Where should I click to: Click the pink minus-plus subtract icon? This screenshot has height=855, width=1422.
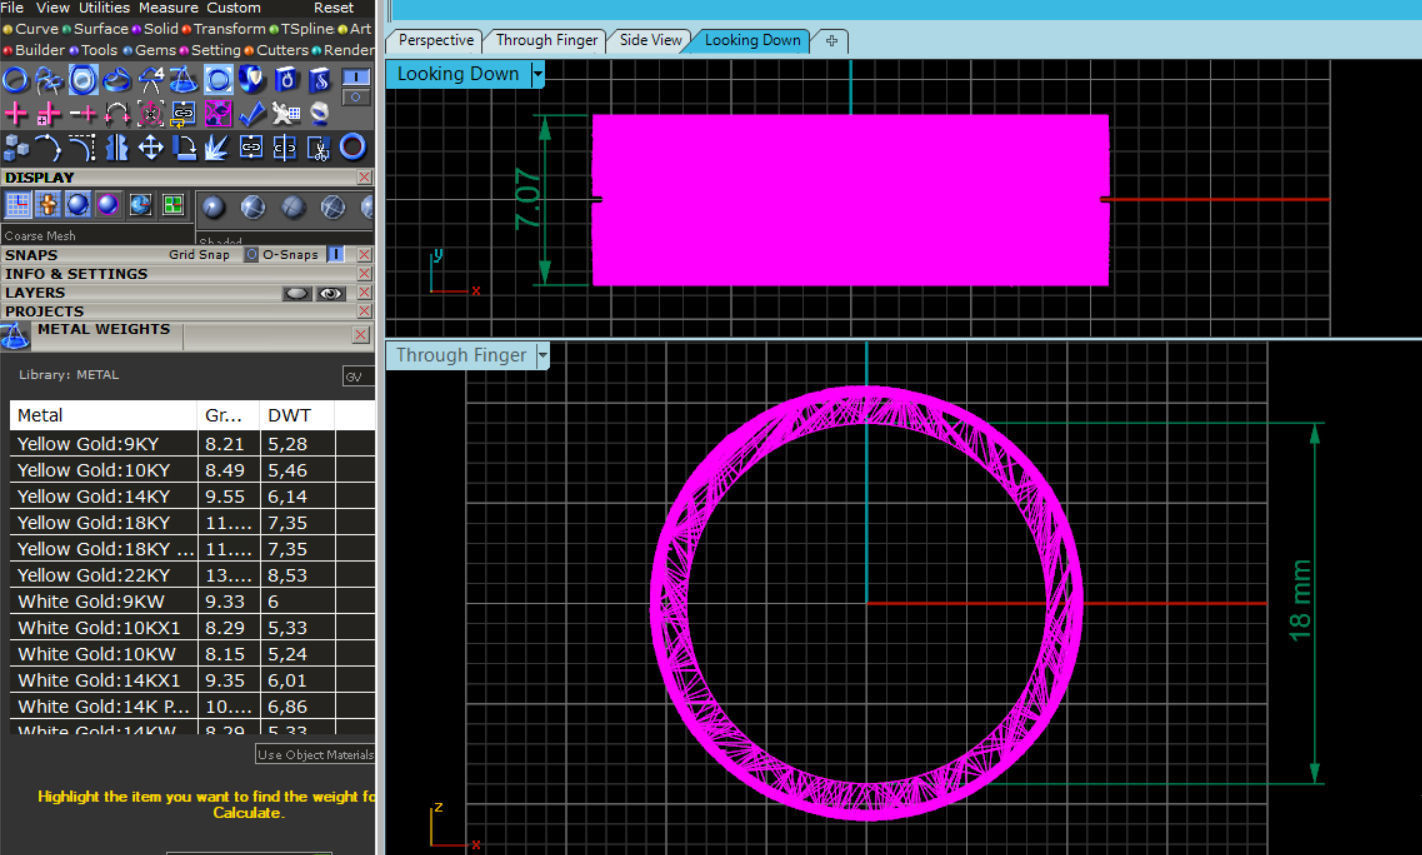click(83, 113)
